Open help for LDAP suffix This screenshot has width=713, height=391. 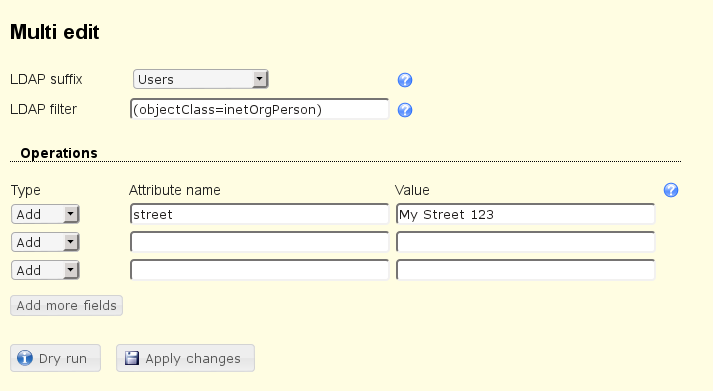coord(405,80)
